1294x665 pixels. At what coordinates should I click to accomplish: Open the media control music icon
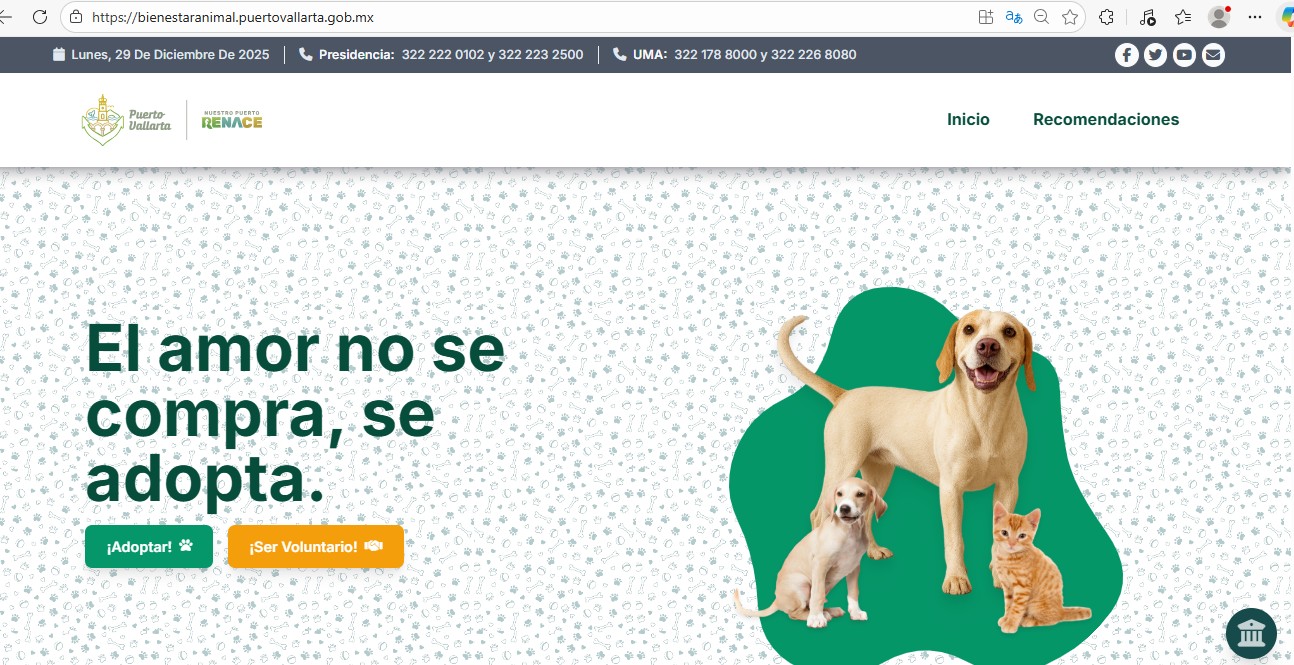tap(1147, 17)
